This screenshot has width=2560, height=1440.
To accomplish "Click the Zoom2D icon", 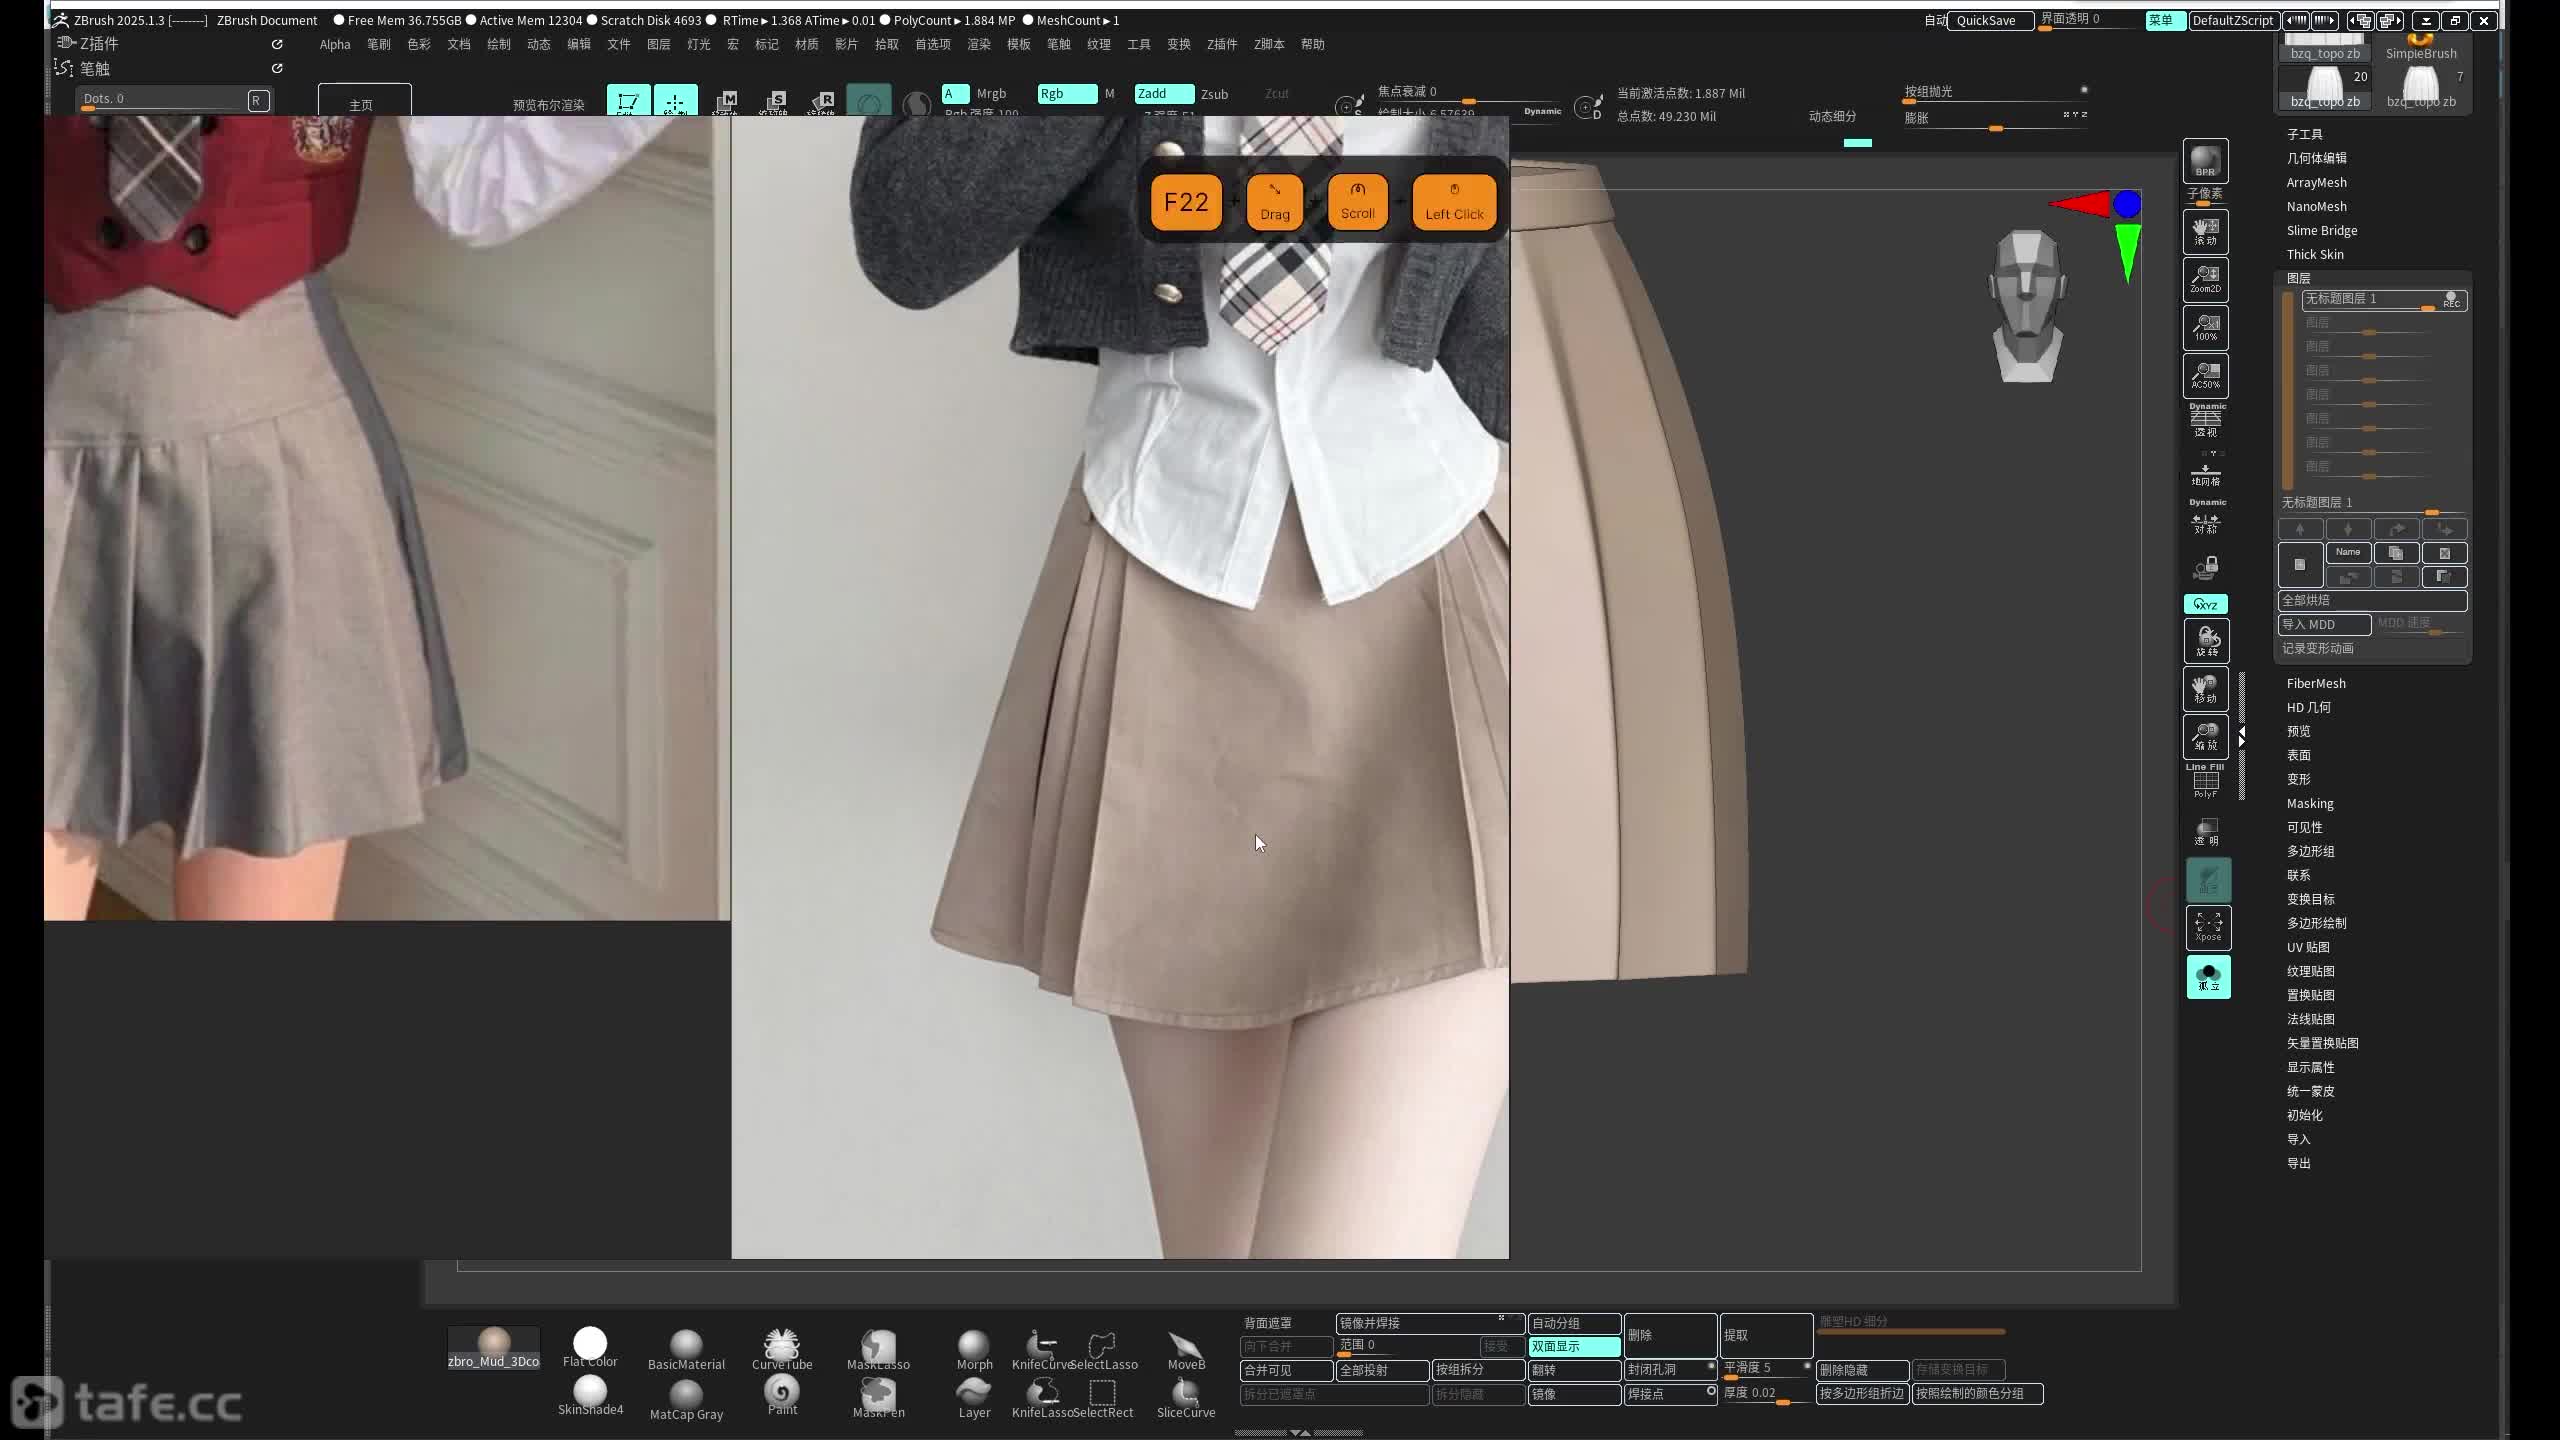I will [x=2205, y=280].
